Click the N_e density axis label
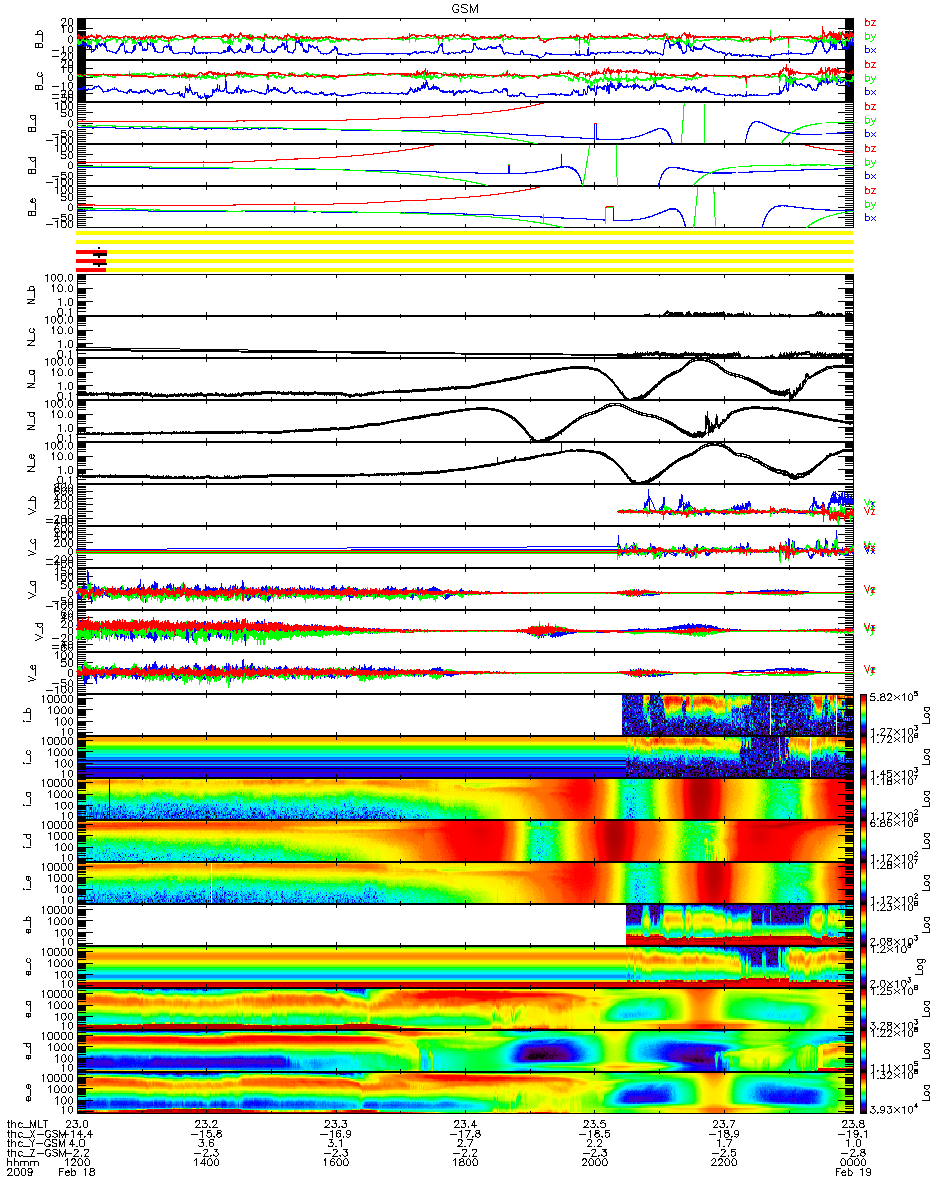Image resolution: width=930 pixels, height=1200 pixels. (29, 461)
